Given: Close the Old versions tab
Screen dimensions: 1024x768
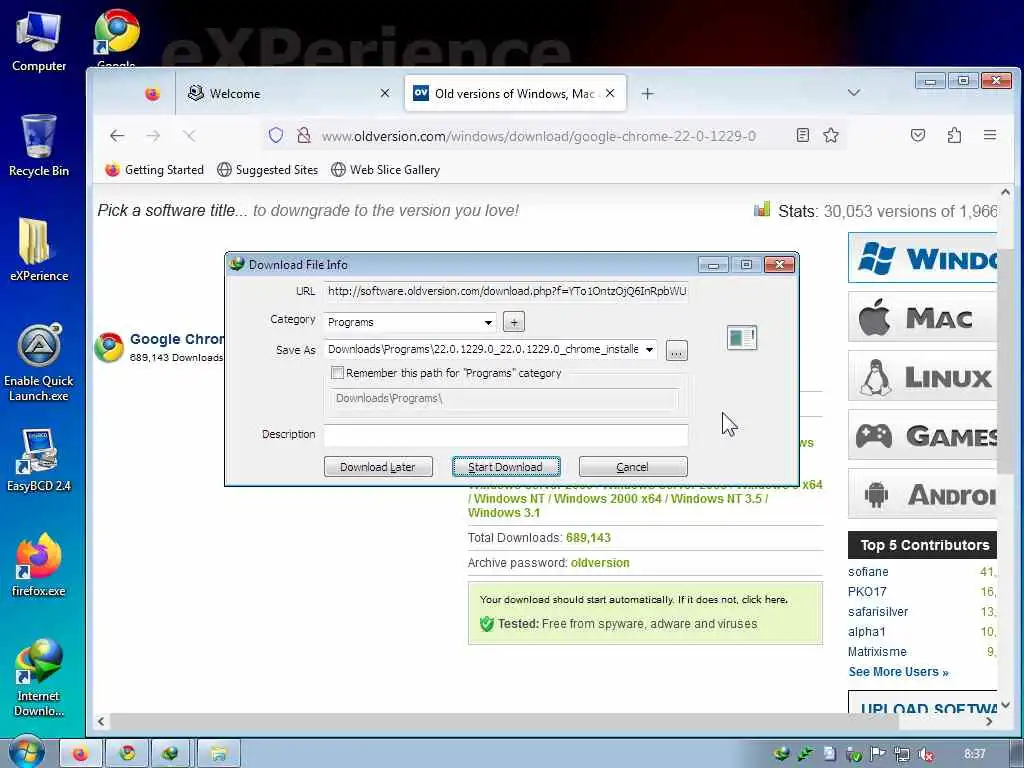Looking at the screenshot, I should click(610, 93).
